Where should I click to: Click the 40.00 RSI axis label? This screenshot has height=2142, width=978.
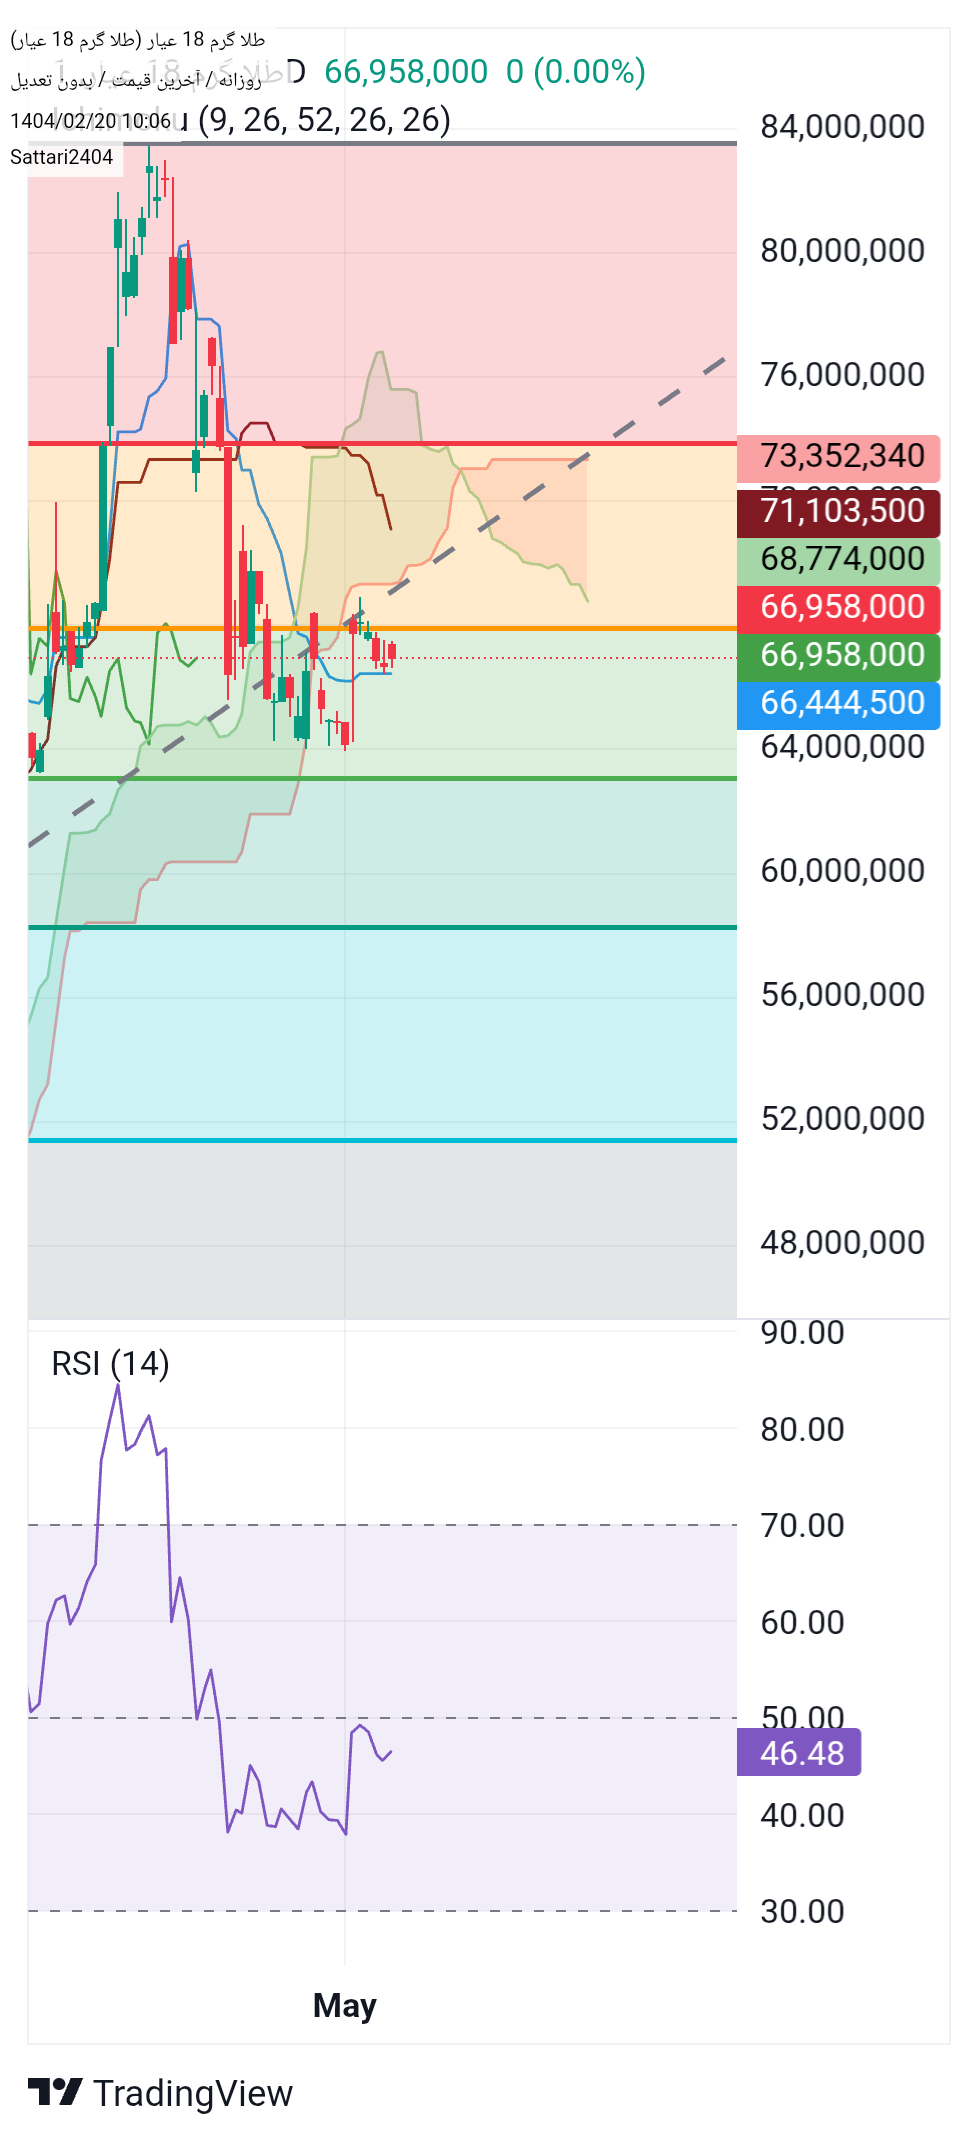coord(803,1816)
